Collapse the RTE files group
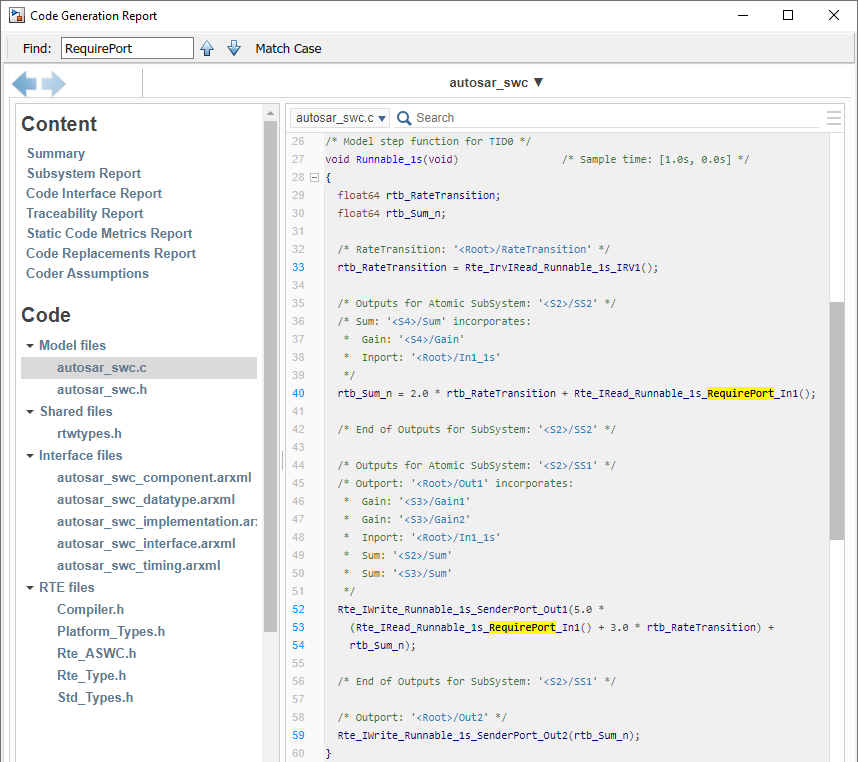This screenshot has width=858, height=762. tap(30, 588)
